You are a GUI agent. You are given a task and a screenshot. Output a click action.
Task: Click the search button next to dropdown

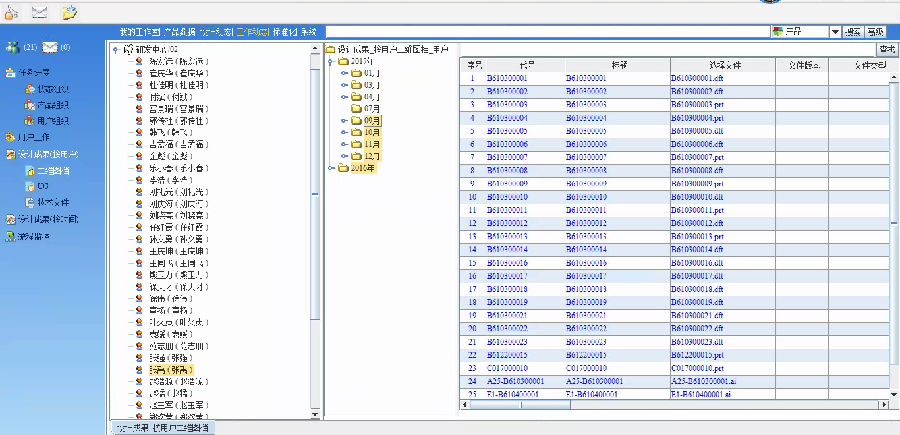pyautogui.click(x=853, y=32)
